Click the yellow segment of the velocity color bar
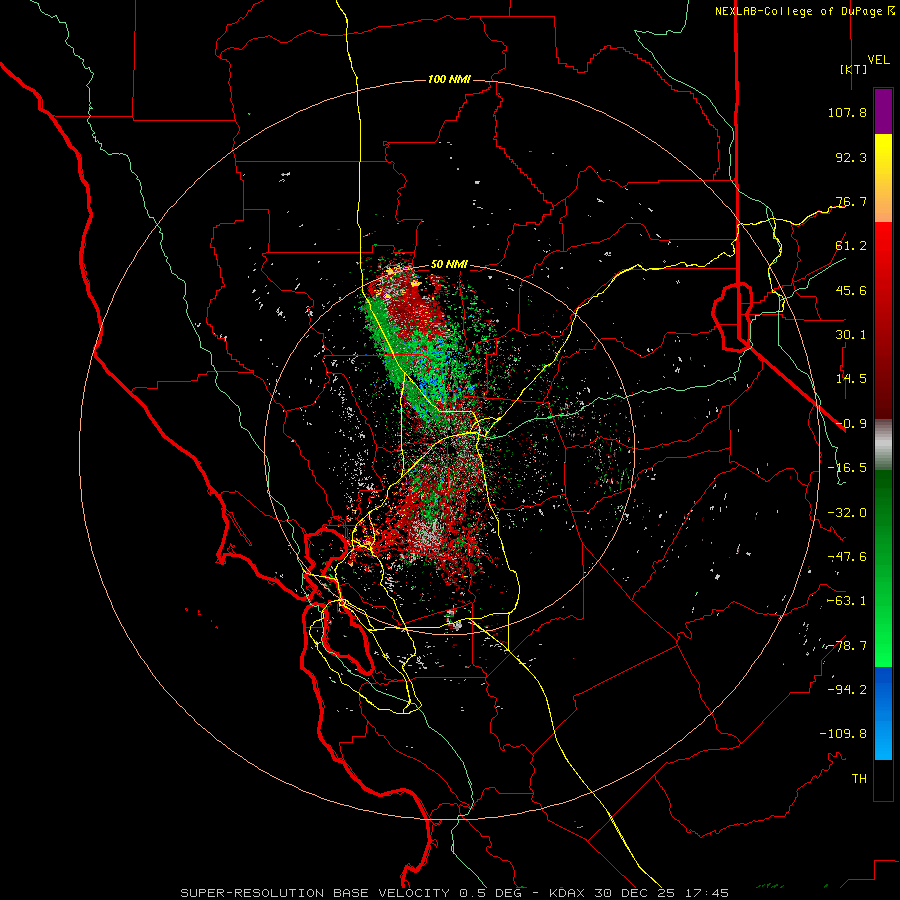Screen dimensions: 900x900 pyautogui.click(x=883, y=178)
